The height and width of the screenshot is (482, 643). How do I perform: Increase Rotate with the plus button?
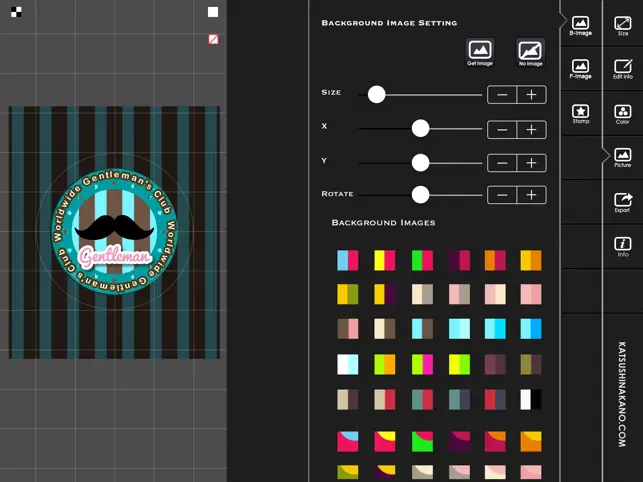point(531,195)
